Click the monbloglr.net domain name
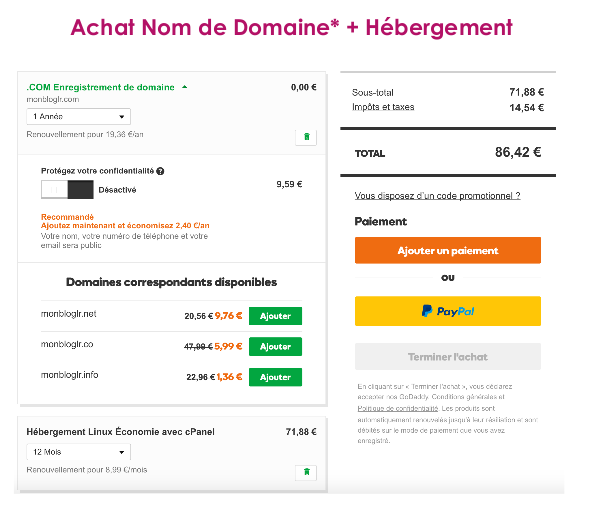This screenshot has width=602, height=510. click(x=68, y=314)
